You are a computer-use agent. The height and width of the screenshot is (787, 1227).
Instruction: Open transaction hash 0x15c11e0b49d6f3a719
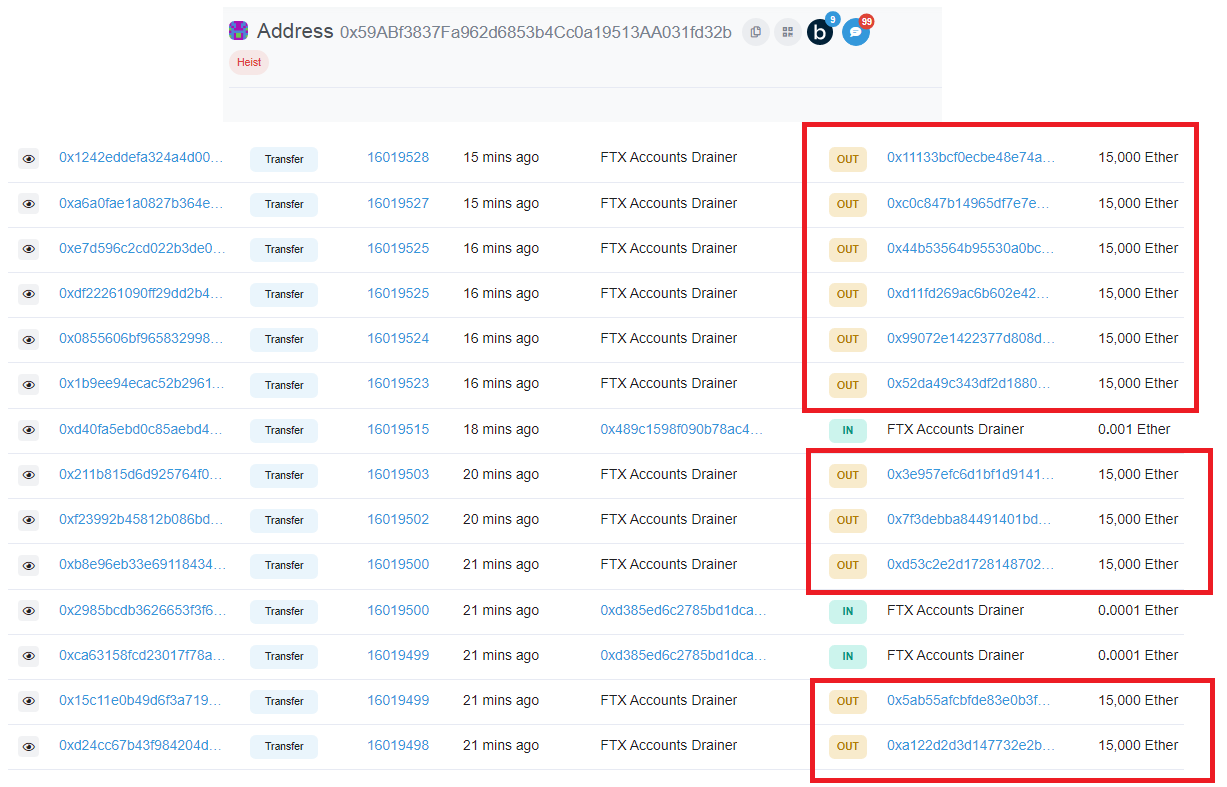(142, 700)
